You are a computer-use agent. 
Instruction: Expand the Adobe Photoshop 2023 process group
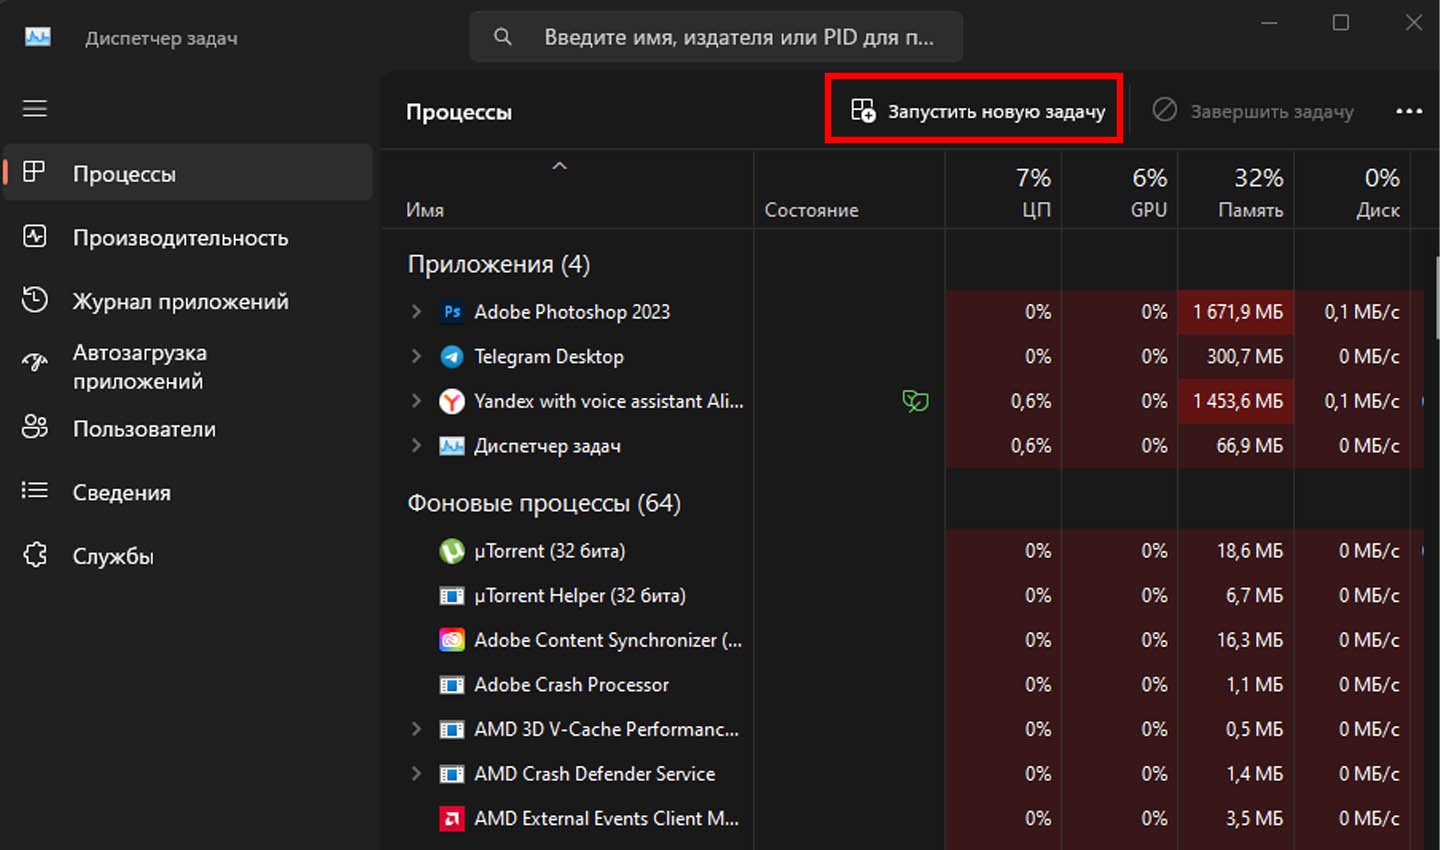(x=416, y=312)
